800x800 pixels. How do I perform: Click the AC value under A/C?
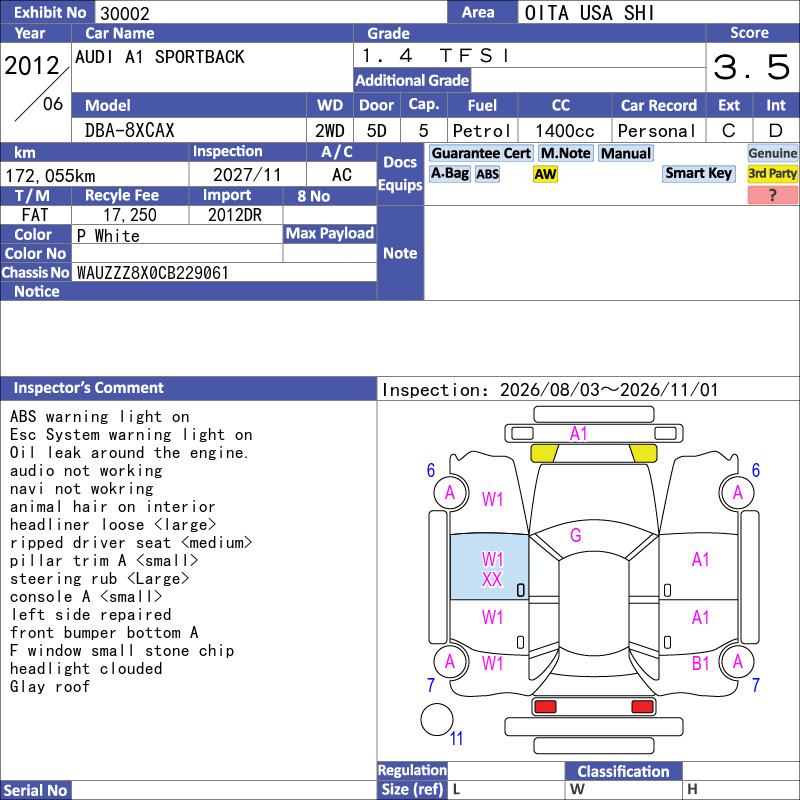(341, 175)
